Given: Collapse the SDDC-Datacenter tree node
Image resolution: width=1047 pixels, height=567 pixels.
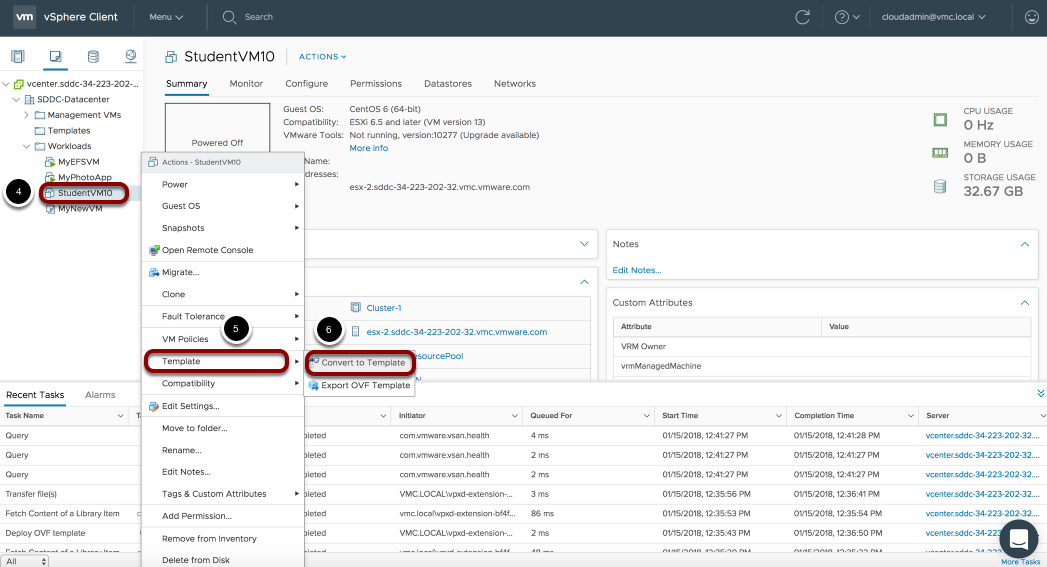Looking at the screenshot, I should pos(17,100).
